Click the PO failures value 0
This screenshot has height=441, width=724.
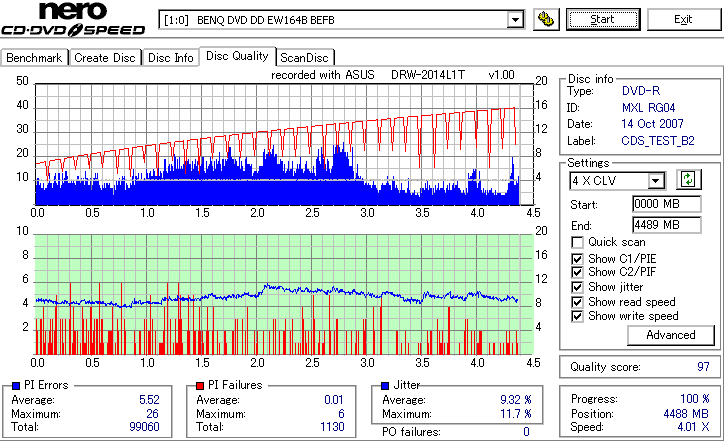(x=526, y=432)
